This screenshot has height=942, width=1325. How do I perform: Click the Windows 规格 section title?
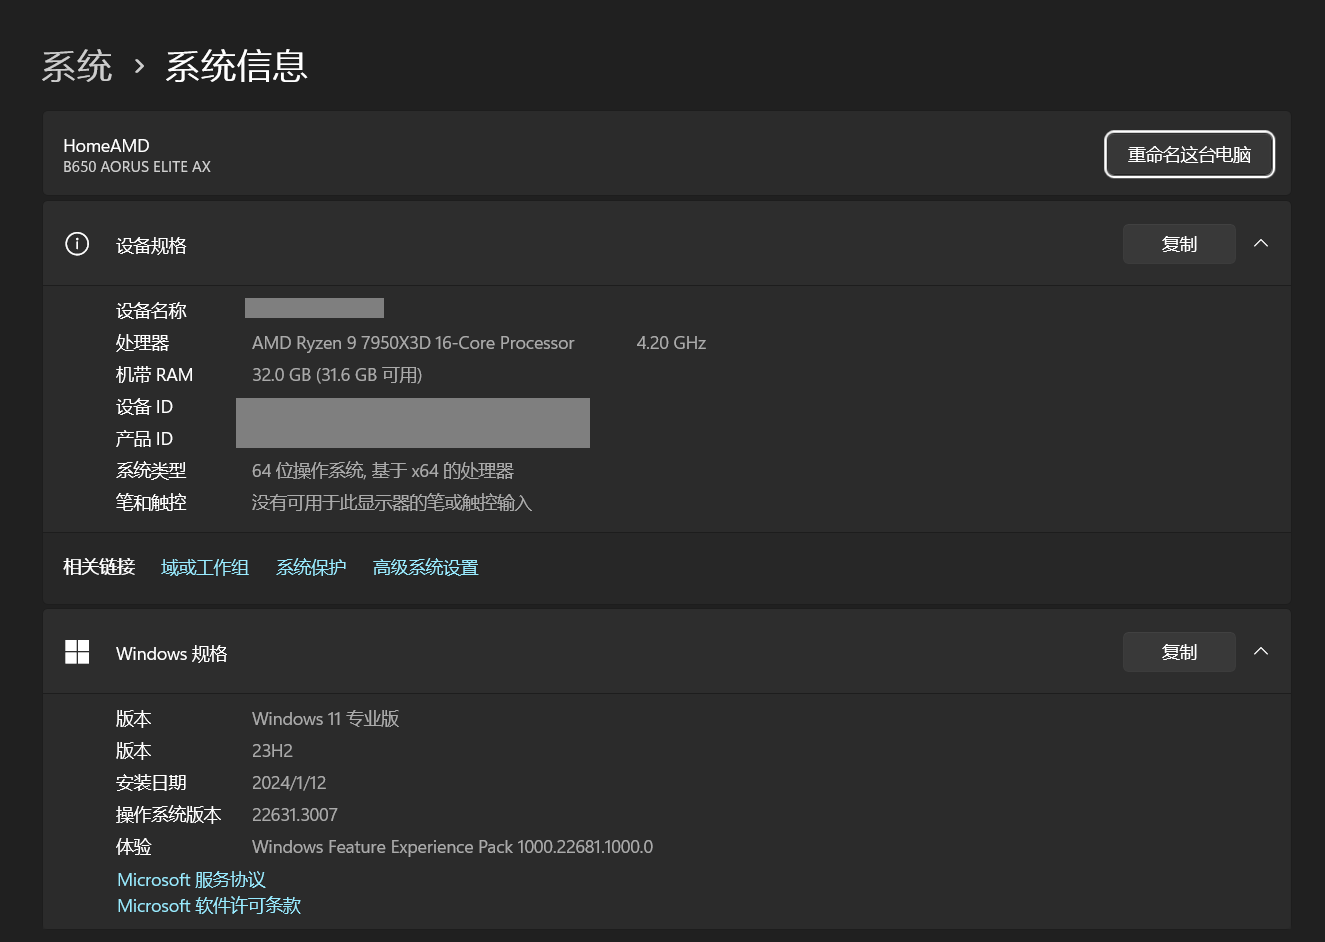pos(172,654)
